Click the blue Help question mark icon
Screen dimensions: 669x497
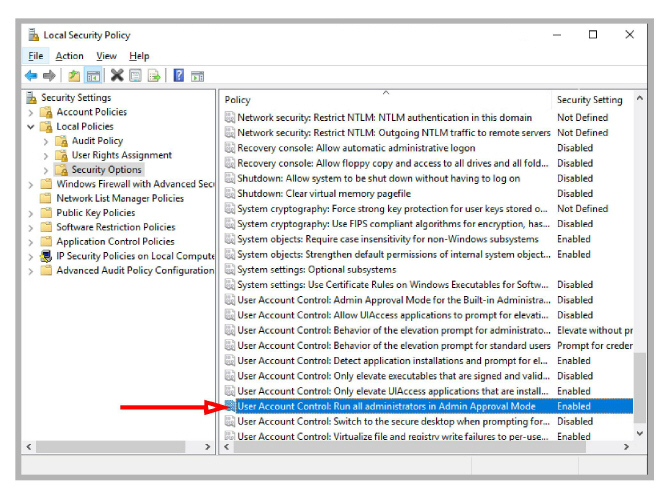click(x=178, y=76)
